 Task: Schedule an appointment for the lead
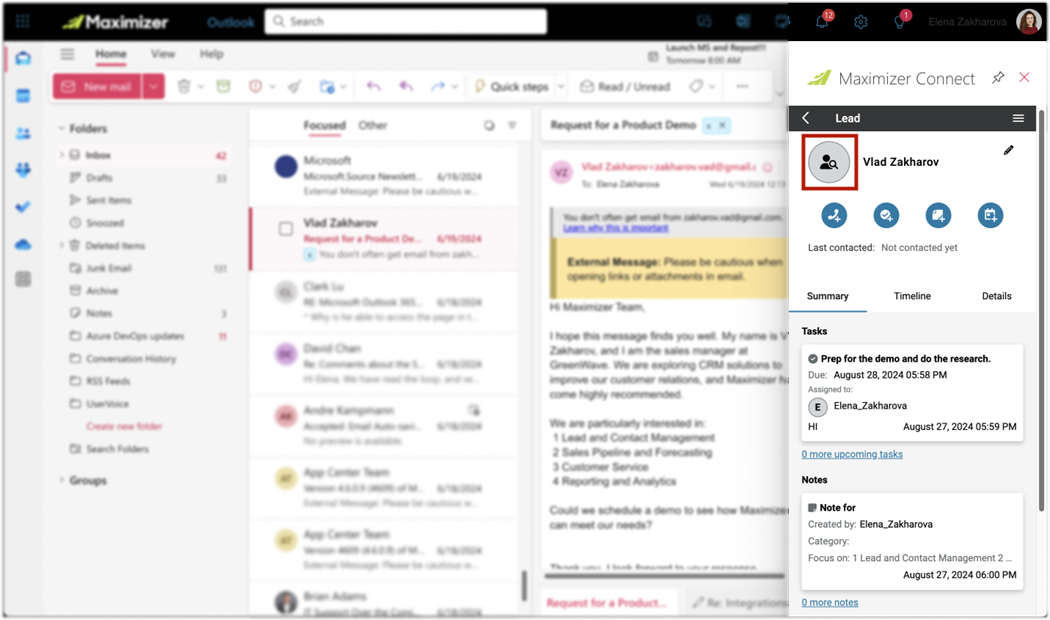click(990, 216)
